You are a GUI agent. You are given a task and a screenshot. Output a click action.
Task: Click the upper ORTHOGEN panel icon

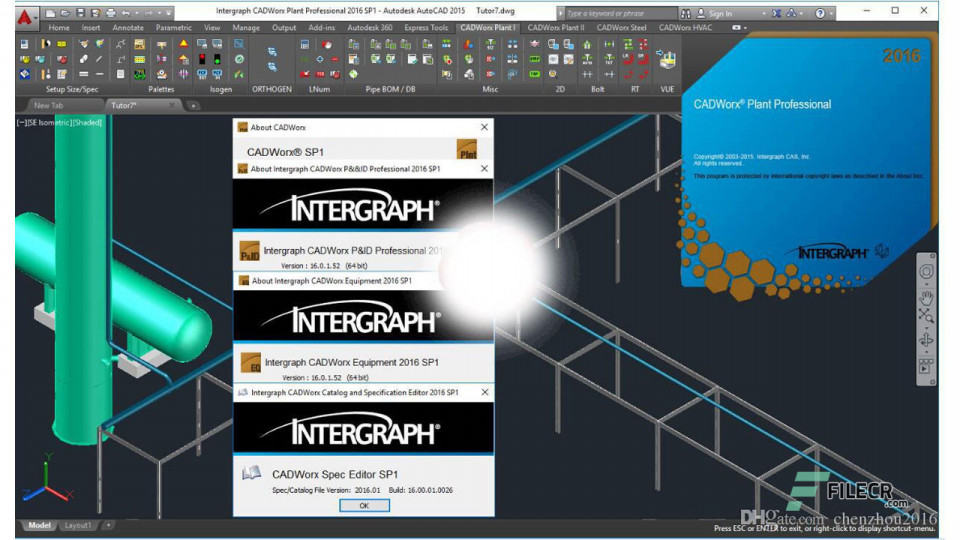[x=271, y=51]
